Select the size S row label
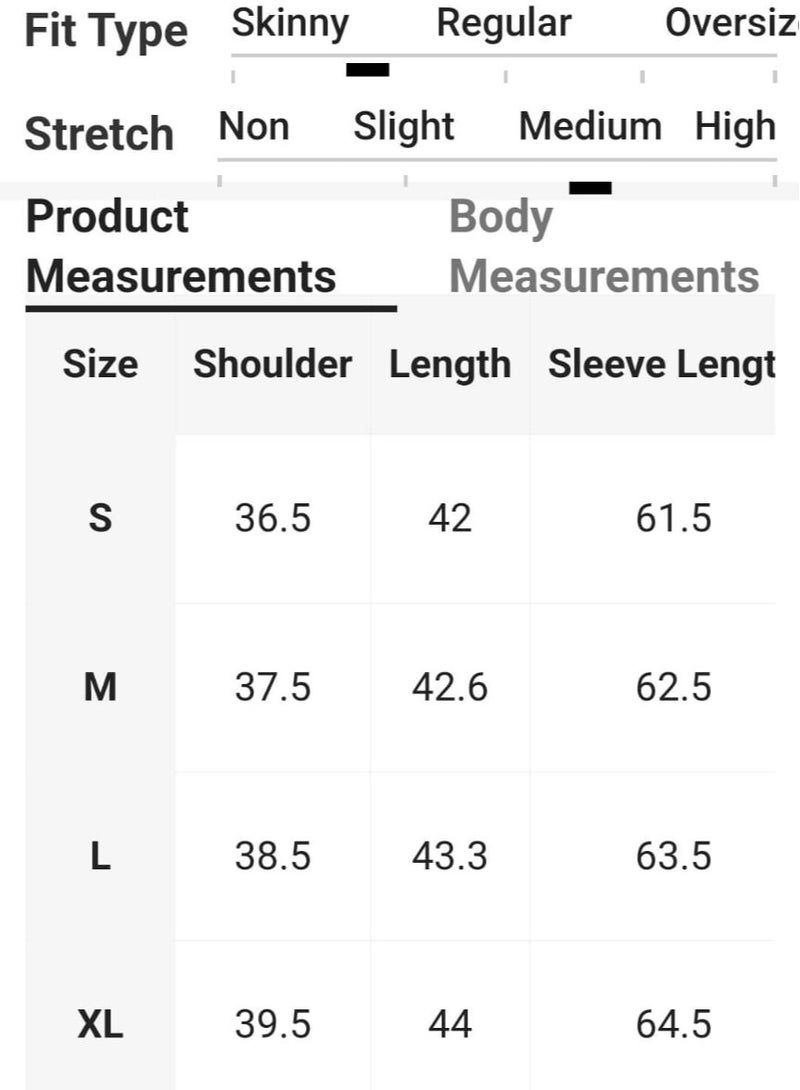The height and width of the screenshot is (1090, 800). coord(100,518)
